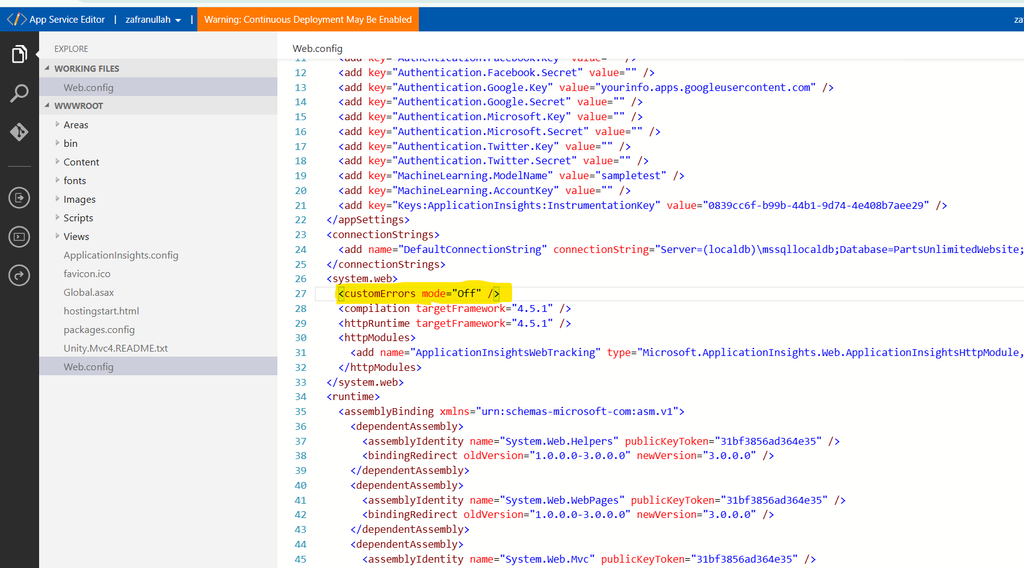
Task: Open the zafranullah site dropdown
Action: click(153, 20)
